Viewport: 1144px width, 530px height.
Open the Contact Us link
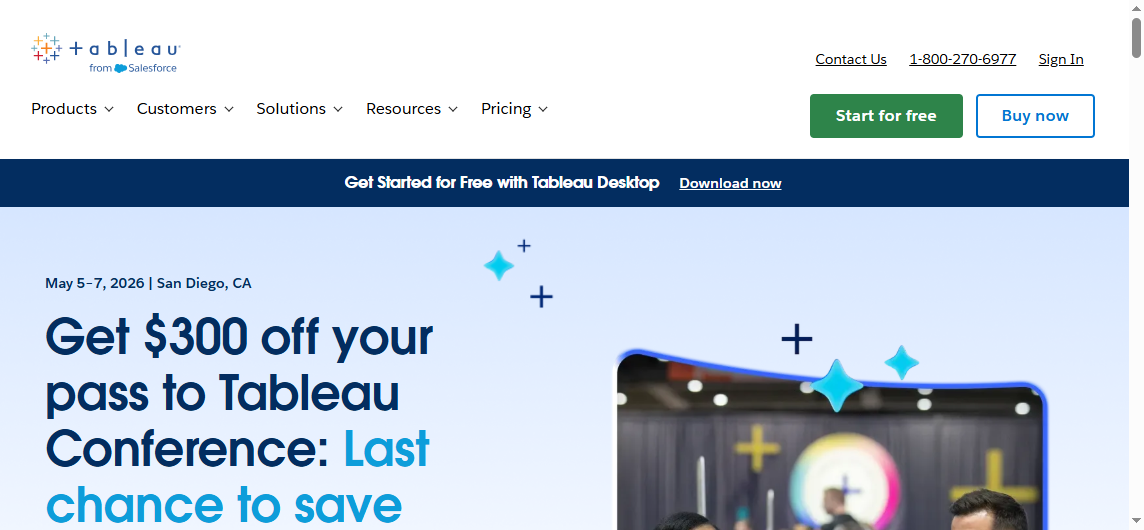851,59
